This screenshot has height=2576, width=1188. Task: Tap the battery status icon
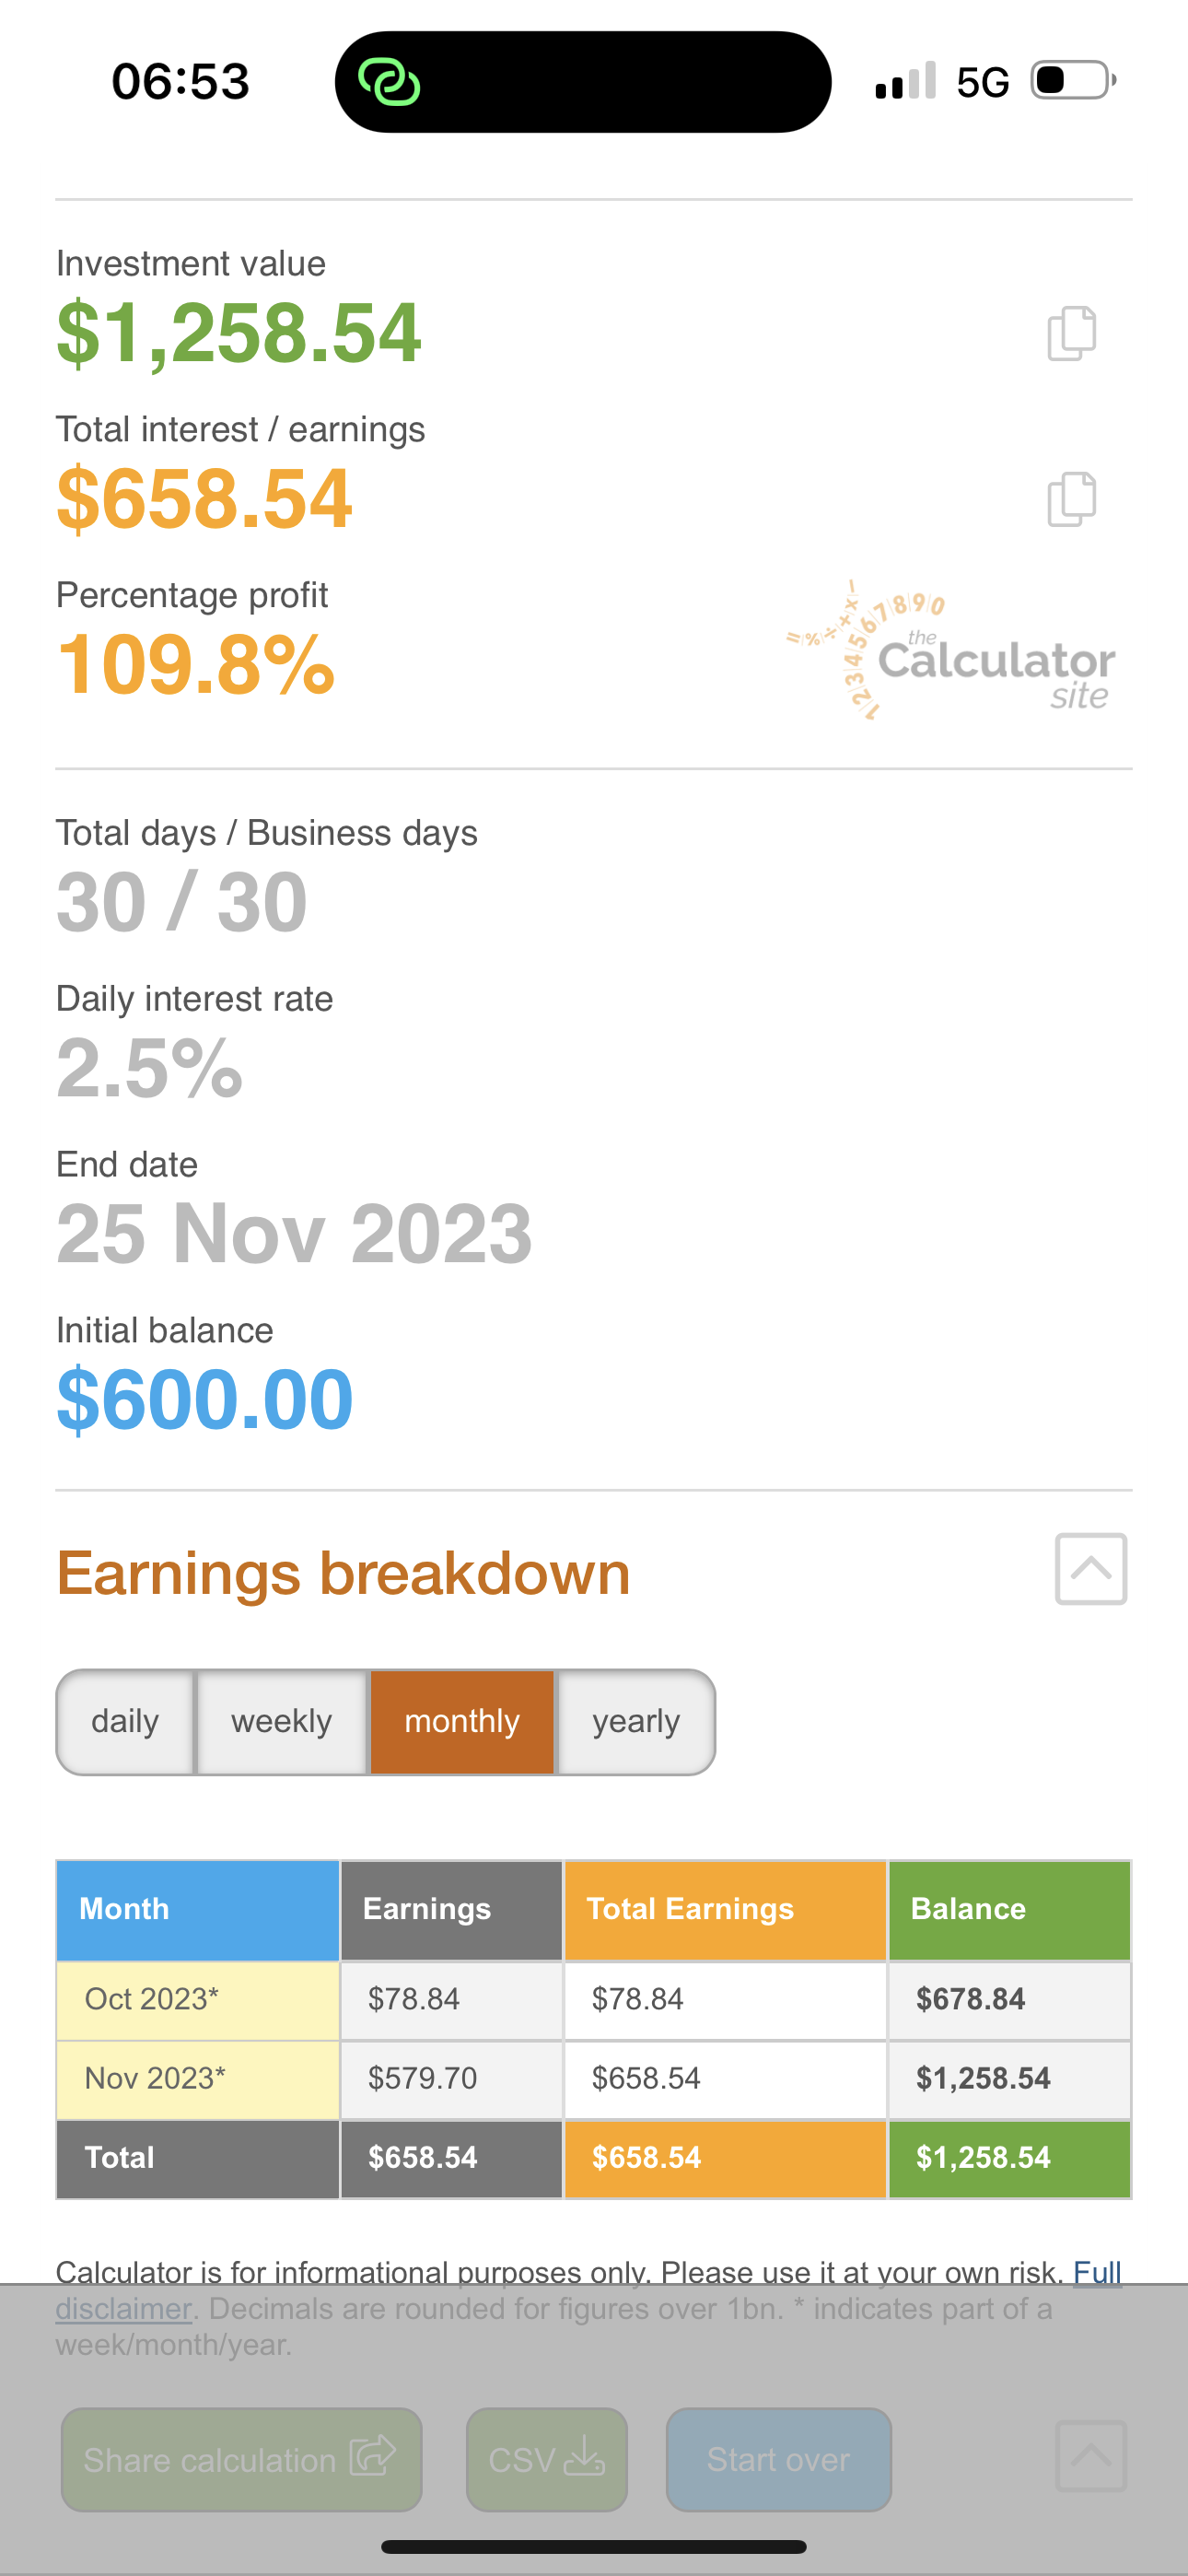click(1073, 81)
